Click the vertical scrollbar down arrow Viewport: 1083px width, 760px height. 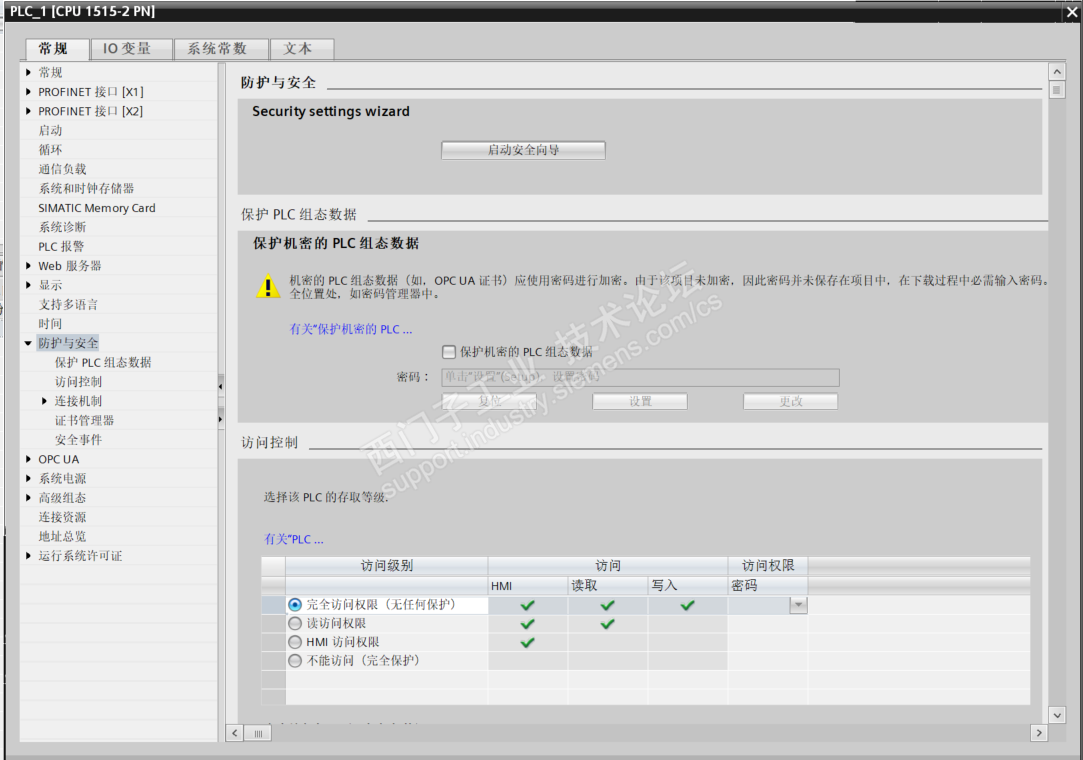1057,714
